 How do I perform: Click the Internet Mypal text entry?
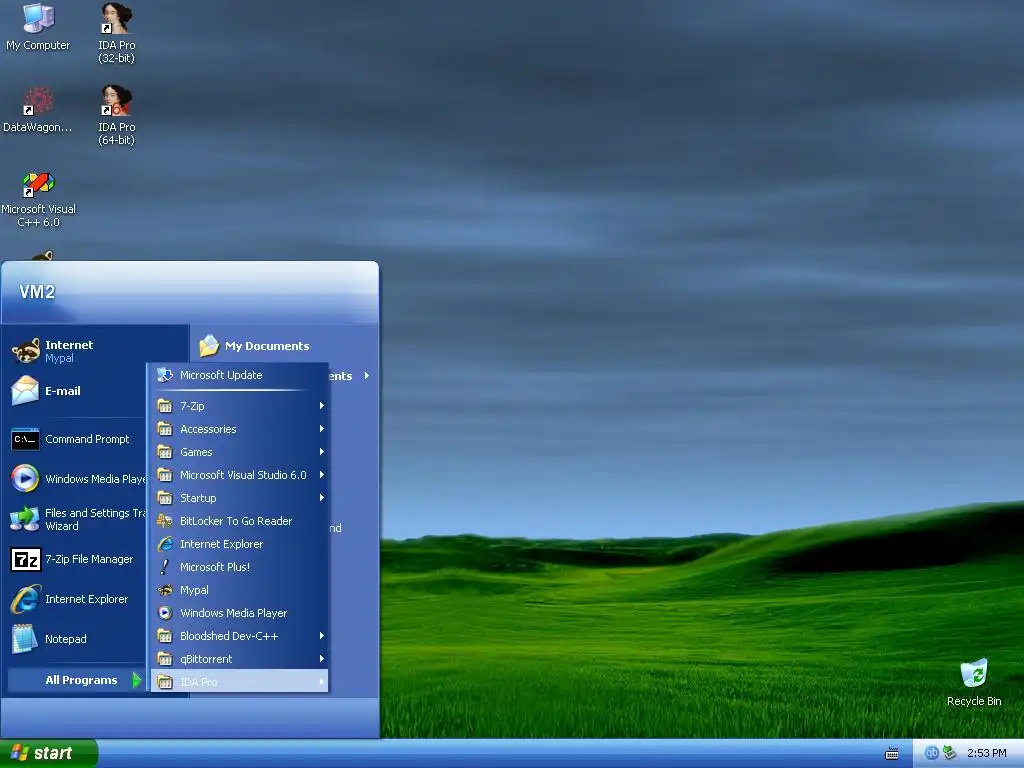(69, 351)
